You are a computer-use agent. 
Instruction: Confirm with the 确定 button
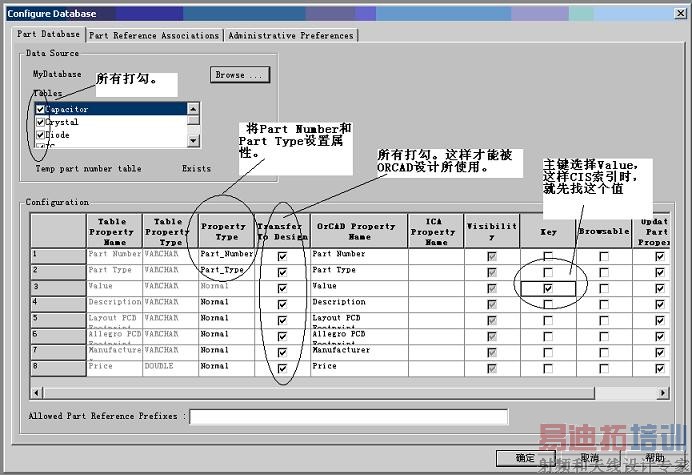pyautogui.click(x=525, y=458)
